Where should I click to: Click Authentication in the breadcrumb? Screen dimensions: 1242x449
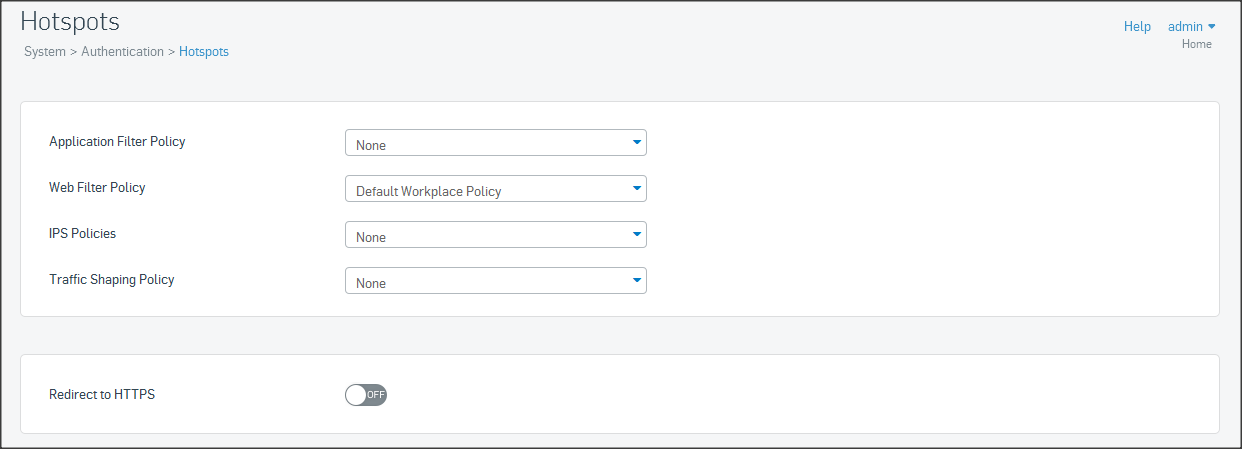122,51
